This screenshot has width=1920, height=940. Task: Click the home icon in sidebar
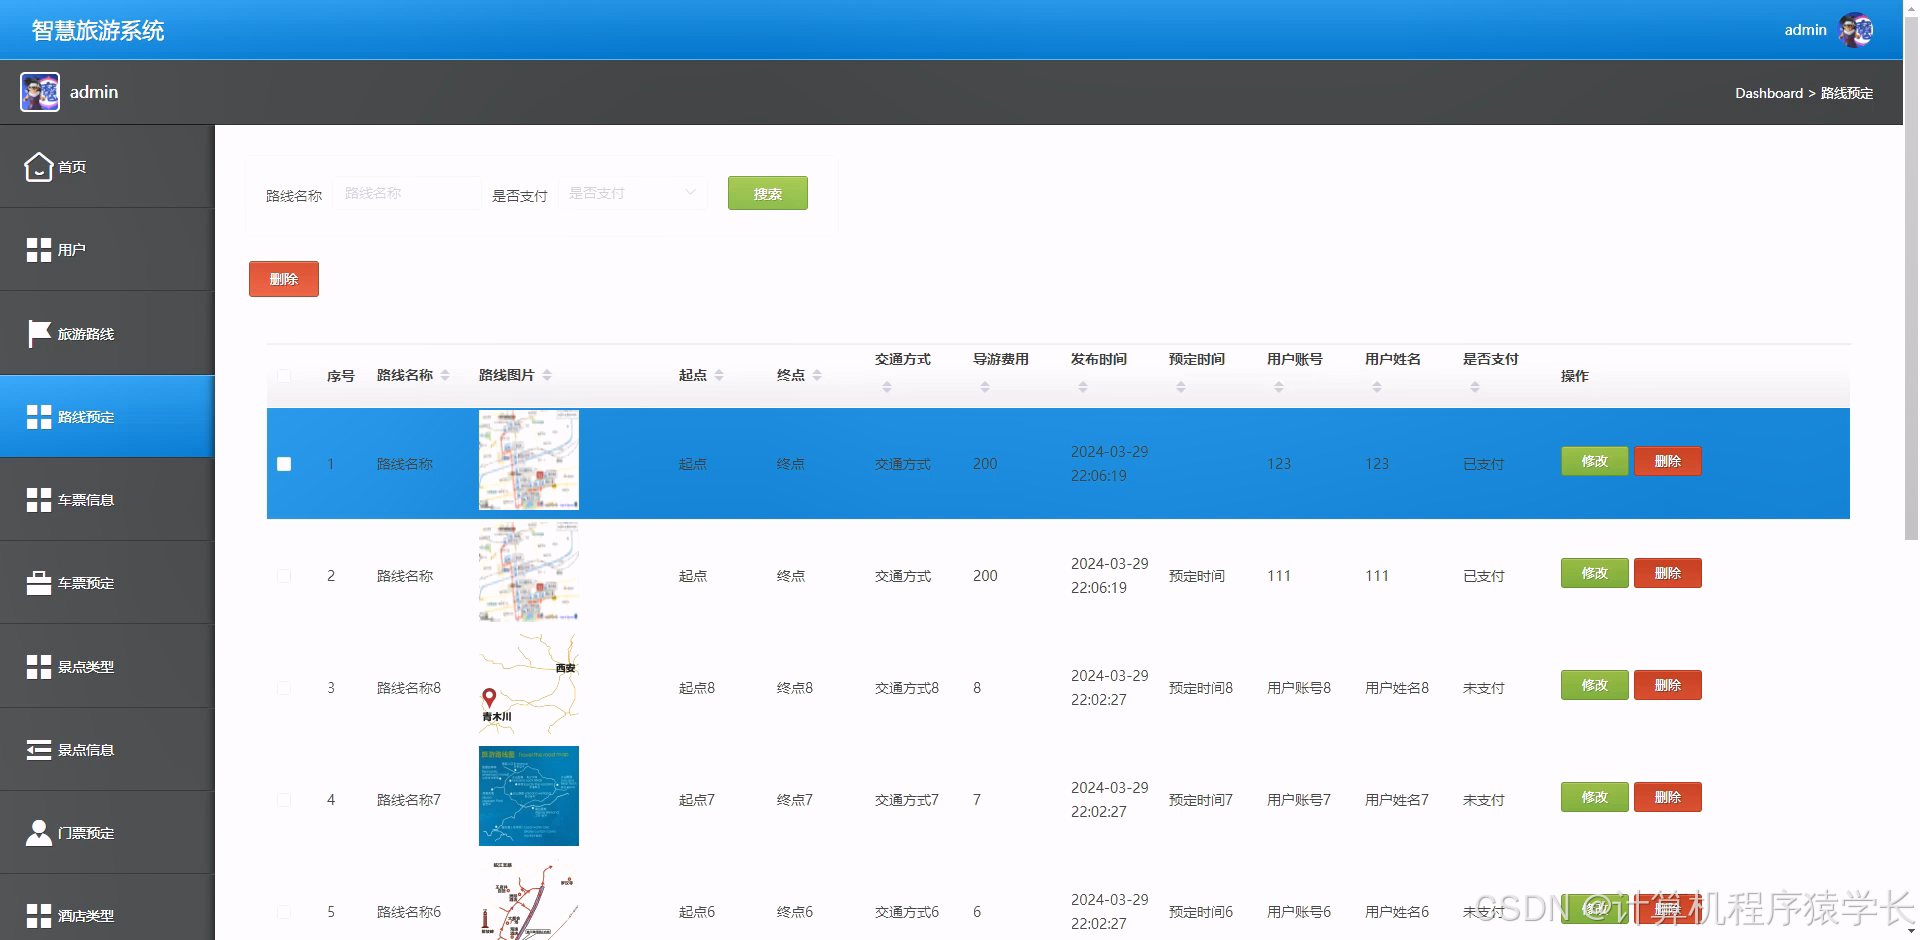(x=38, y=167)
